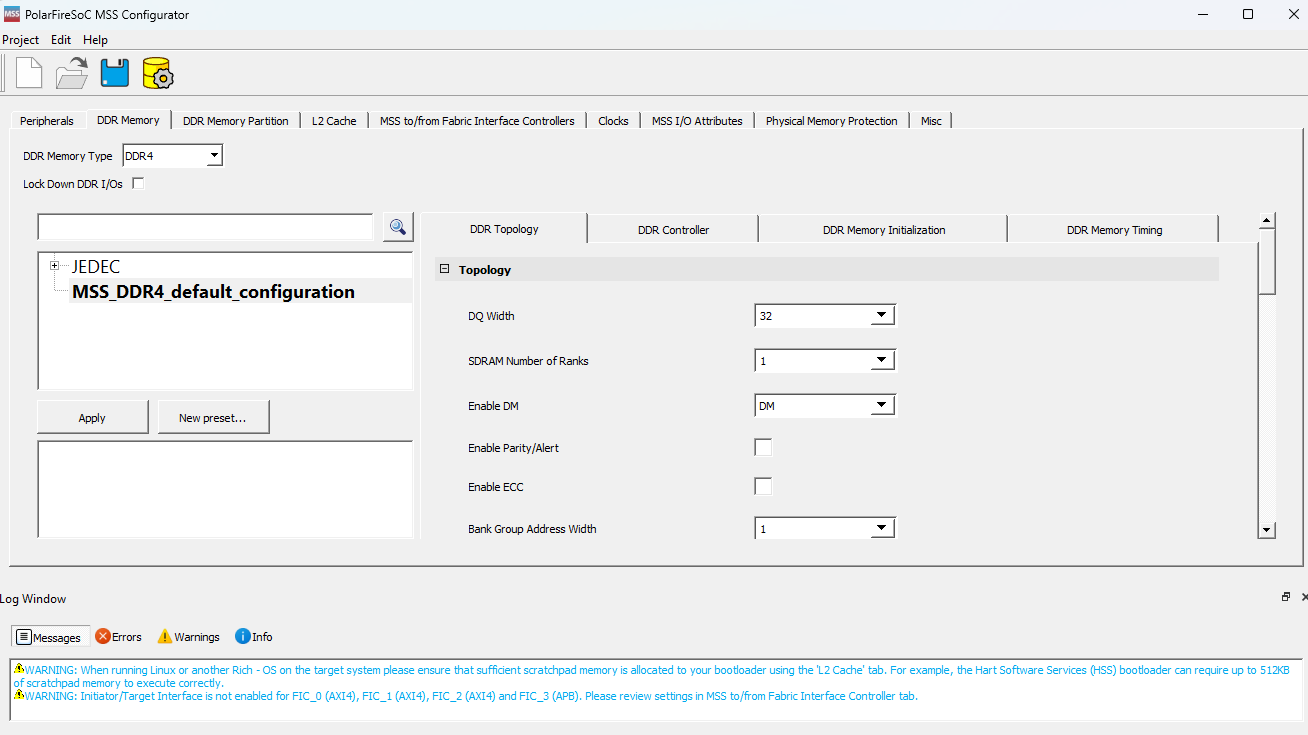Open the DDR Memory Timing sub-tab
Image resolution: width=1308 pixels, height=735 pixels.
pyautogui.click(x=1114, y=230)
